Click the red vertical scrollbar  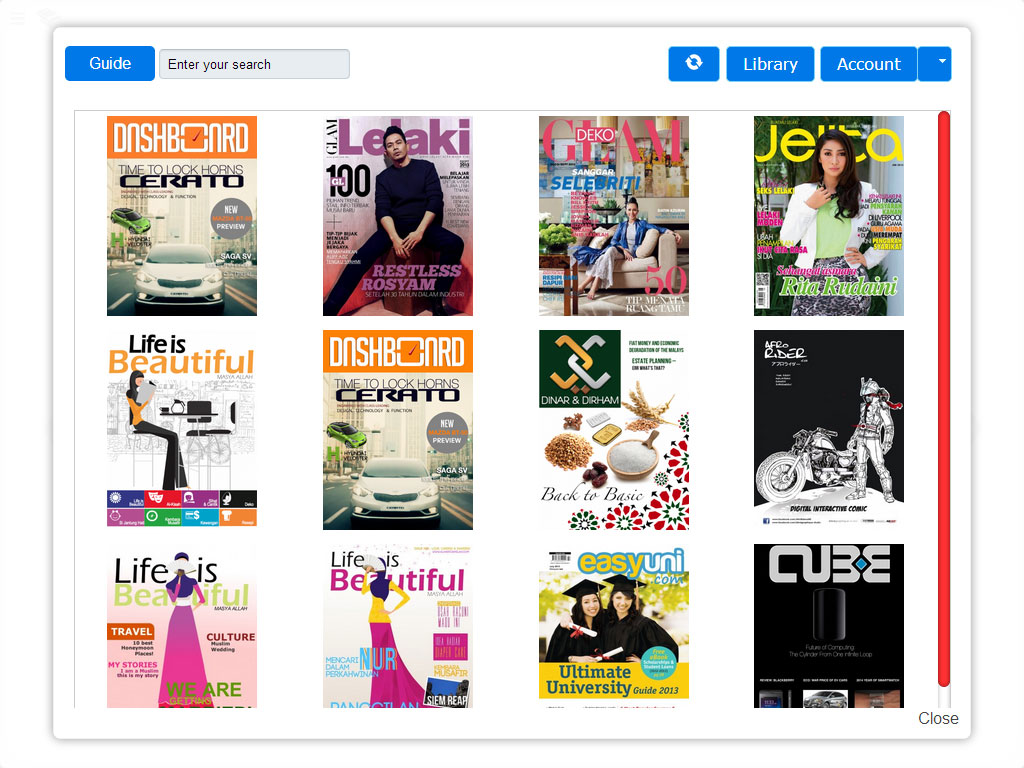[x=943, y=400]
